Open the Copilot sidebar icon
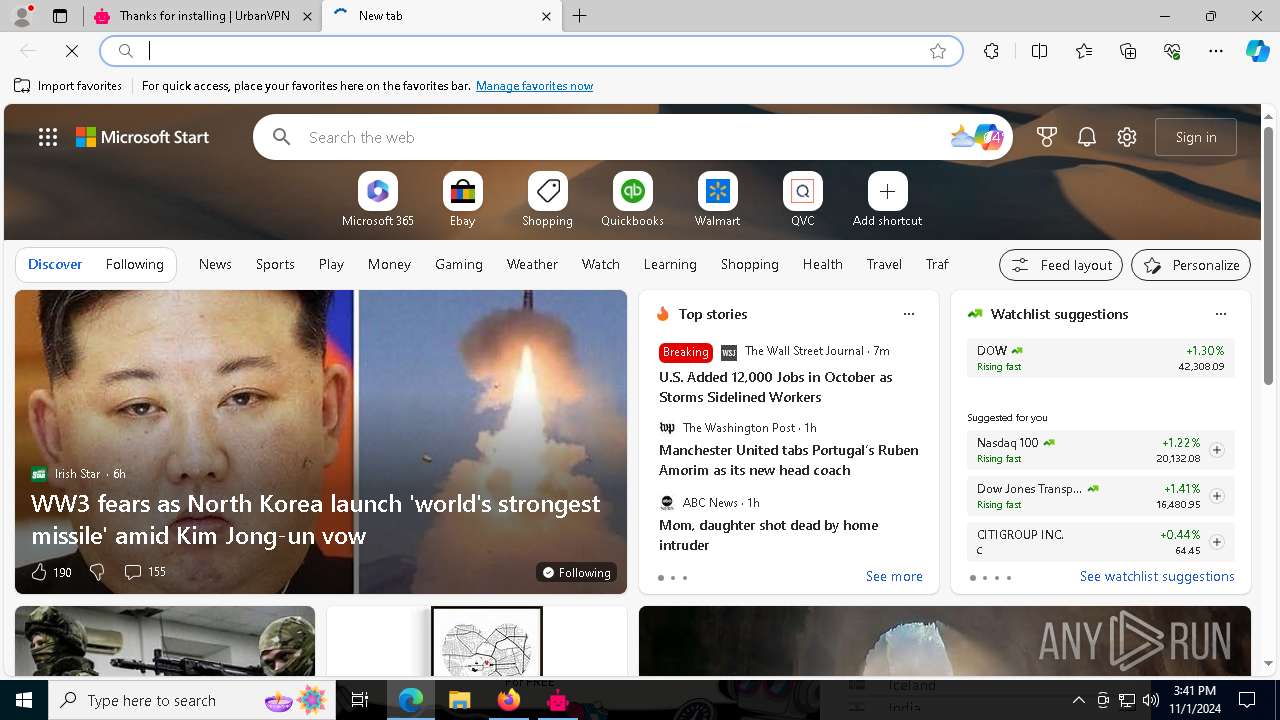This screenshot has height=720, width=1280. 1257,51
